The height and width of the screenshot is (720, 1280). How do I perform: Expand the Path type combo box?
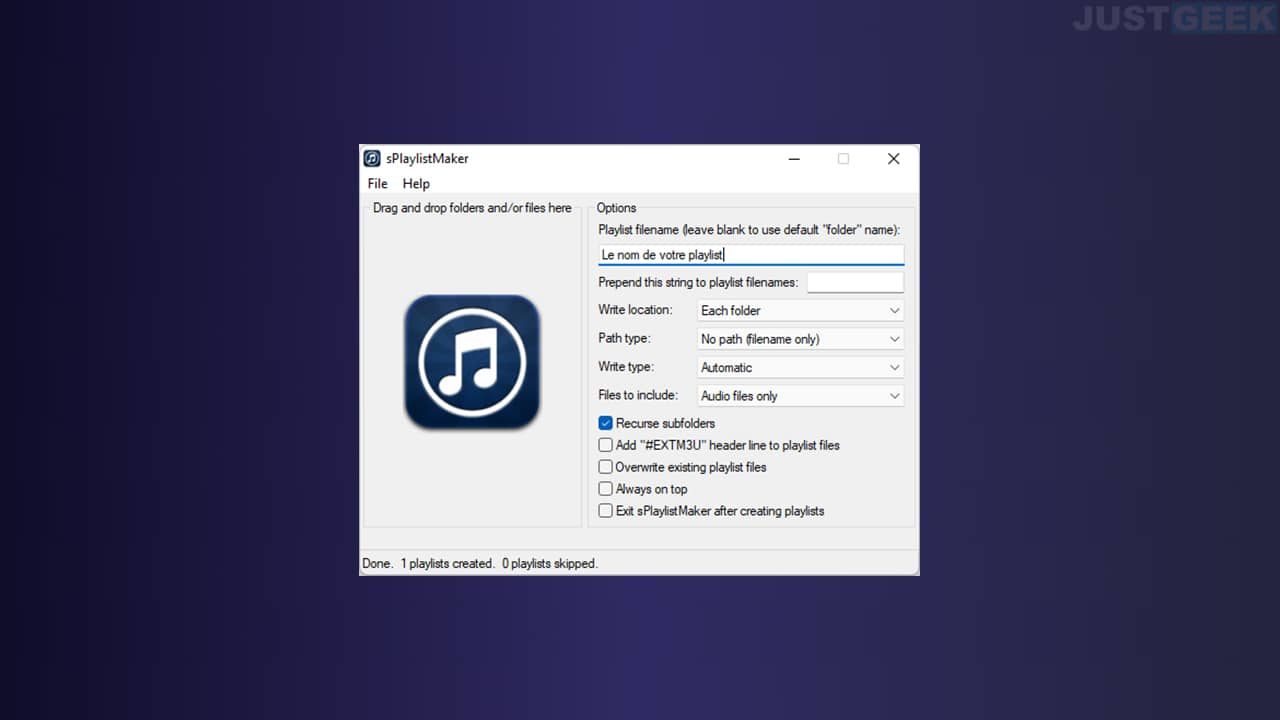click(x=800, y=339)
